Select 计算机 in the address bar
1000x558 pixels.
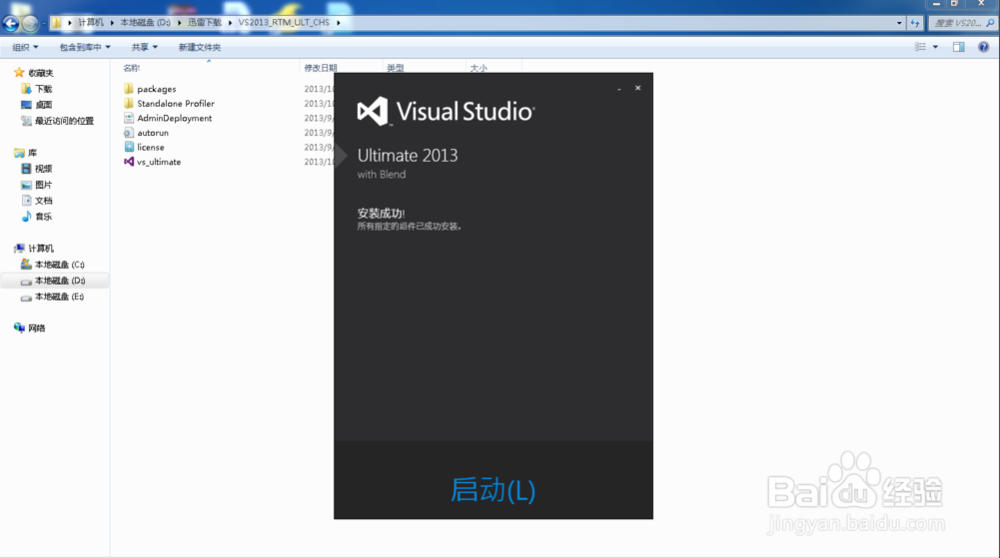tap(91, 22)
